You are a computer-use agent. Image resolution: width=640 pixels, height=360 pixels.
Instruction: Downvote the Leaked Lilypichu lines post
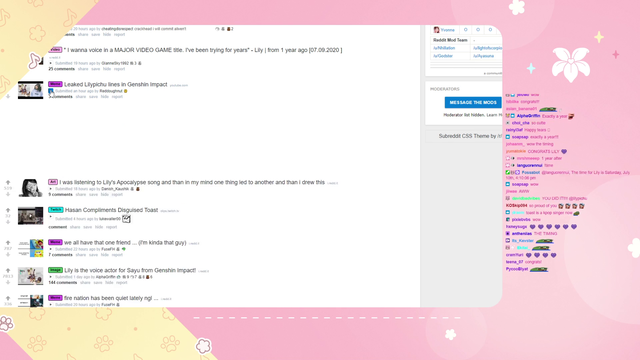click(x=8, y=96)
